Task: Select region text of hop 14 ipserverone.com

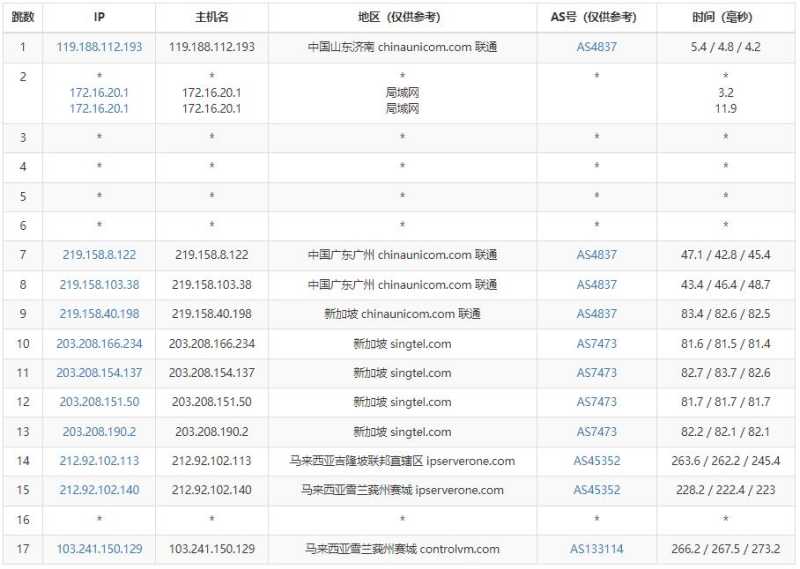Action: point(402,461)
